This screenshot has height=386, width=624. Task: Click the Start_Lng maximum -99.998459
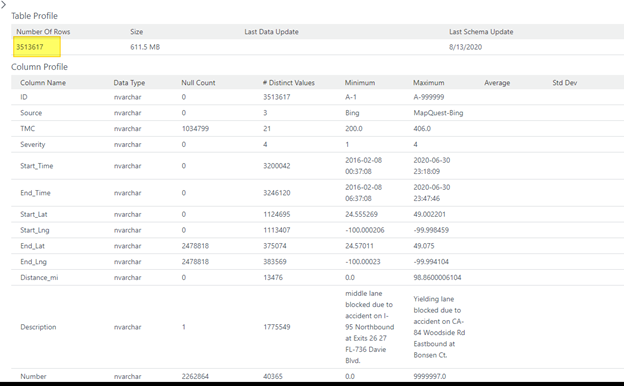431,230
